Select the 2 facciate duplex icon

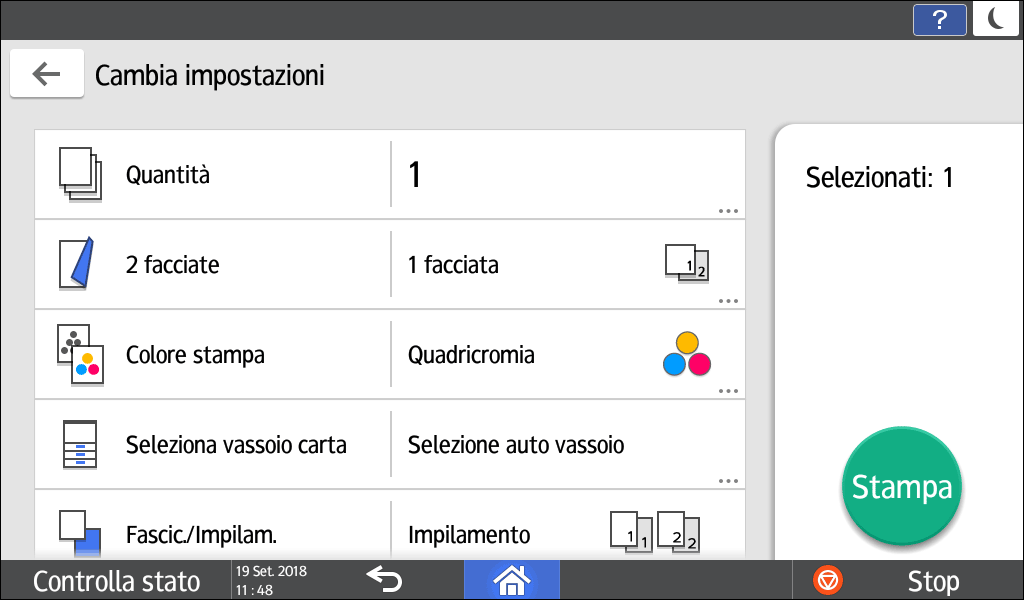pyautogui.click(x=80, y=264)
